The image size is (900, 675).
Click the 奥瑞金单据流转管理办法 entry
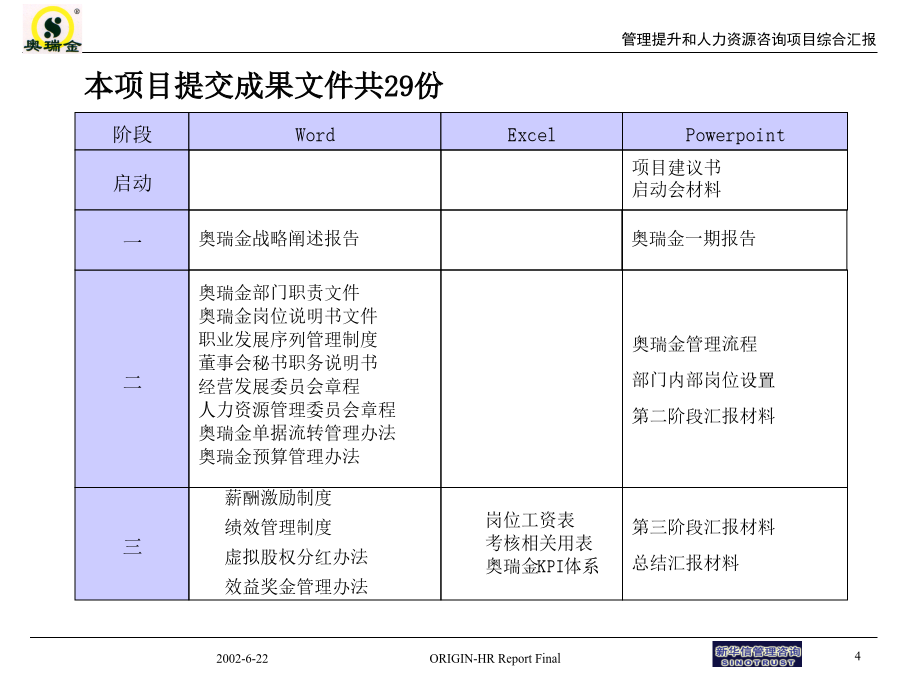[297, 433]
